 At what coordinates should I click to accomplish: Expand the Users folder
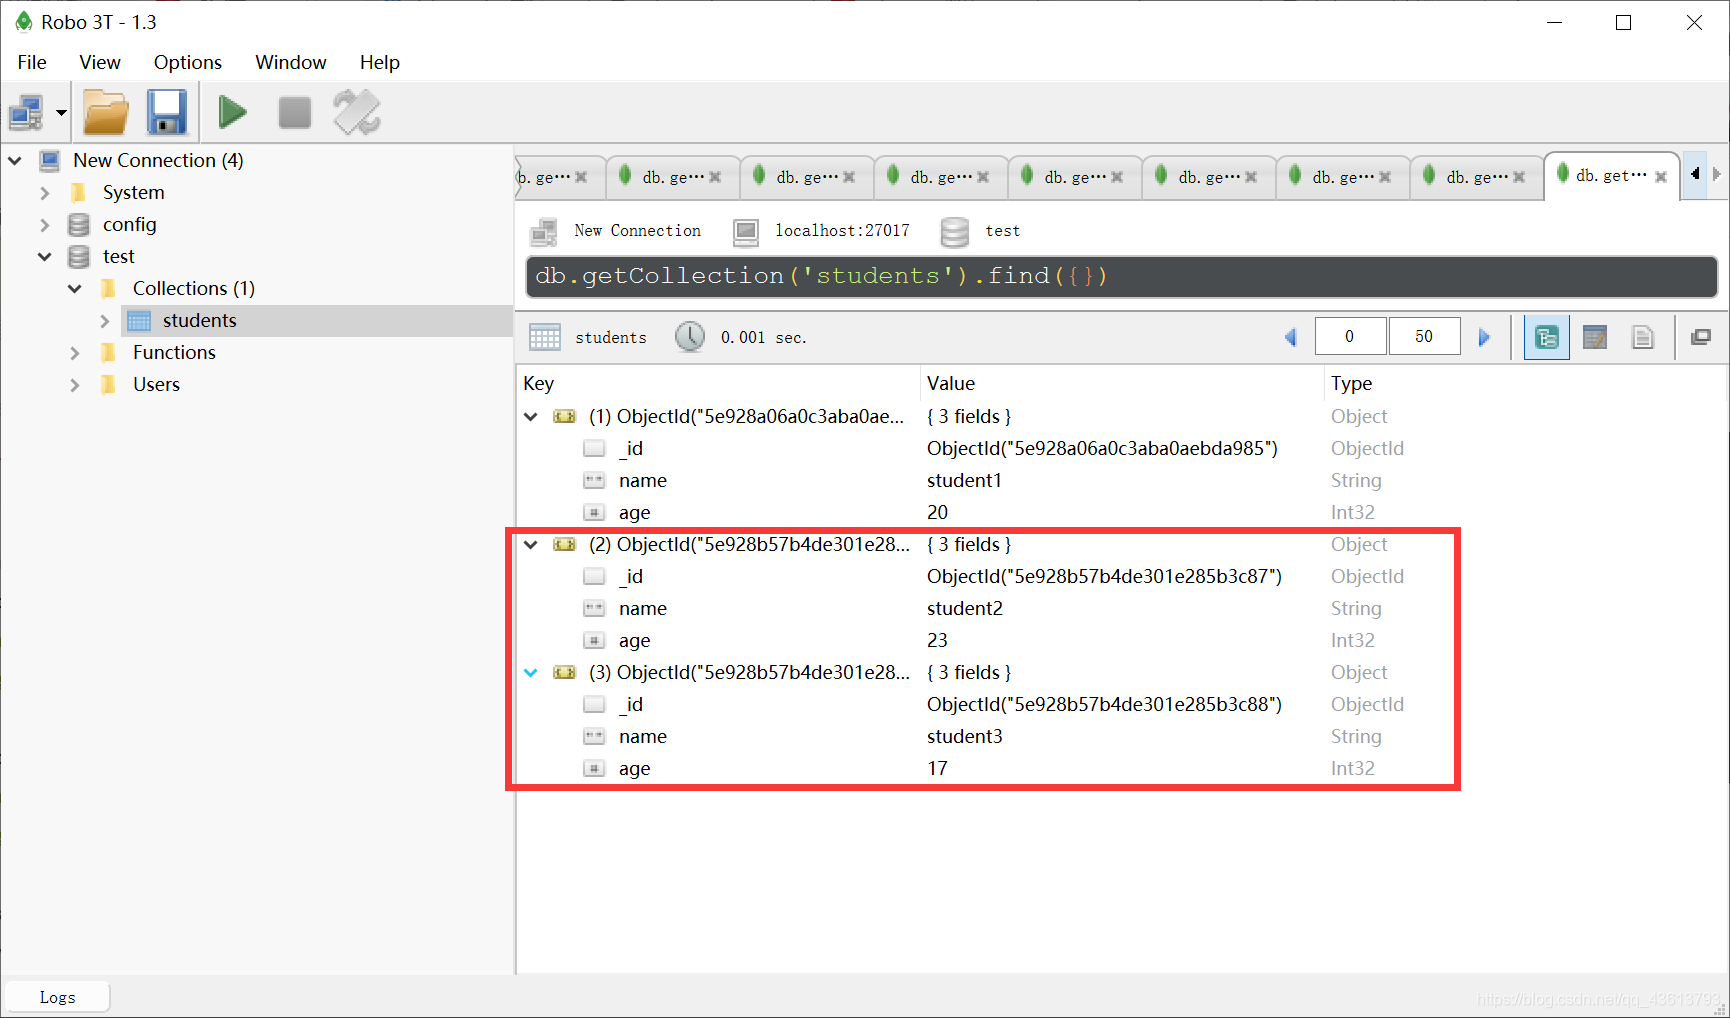click(75, 384)
